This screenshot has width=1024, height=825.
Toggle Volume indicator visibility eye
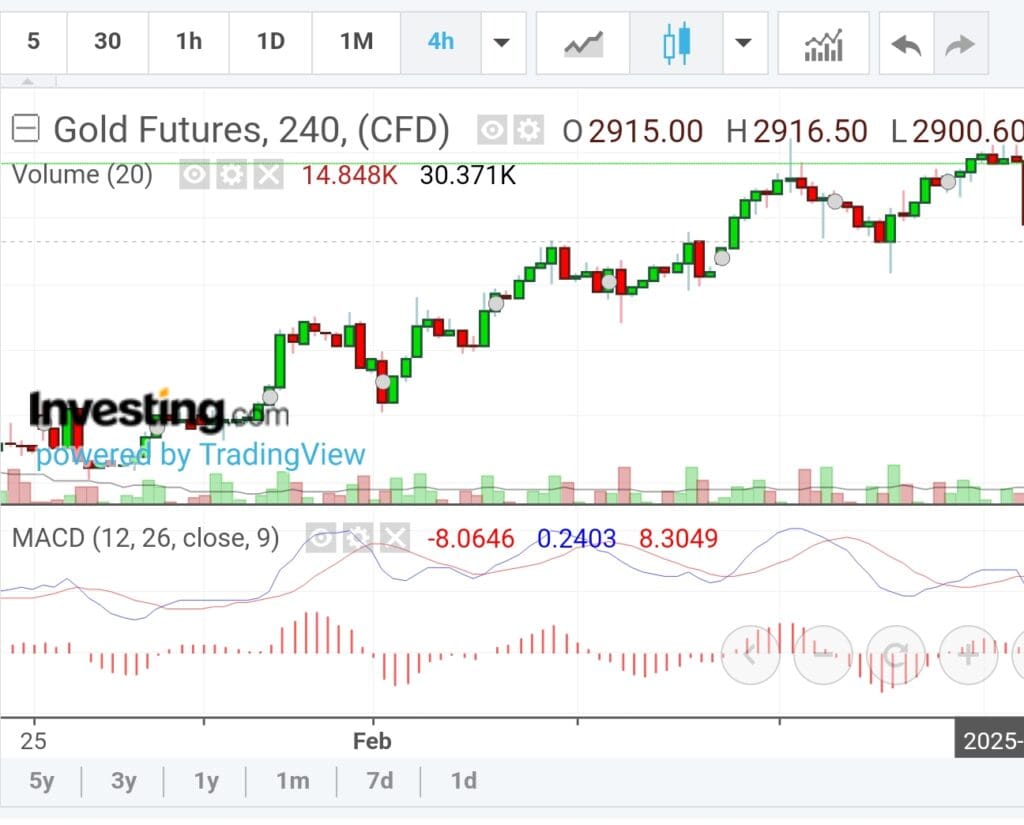click(x=195, y=175)
